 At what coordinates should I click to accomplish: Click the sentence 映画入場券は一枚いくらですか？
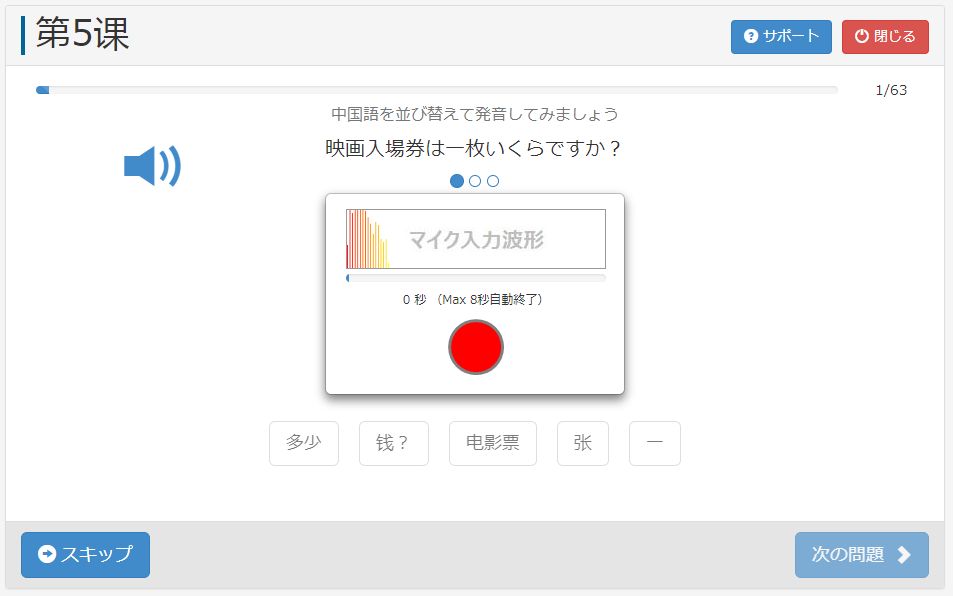point(473,148)
